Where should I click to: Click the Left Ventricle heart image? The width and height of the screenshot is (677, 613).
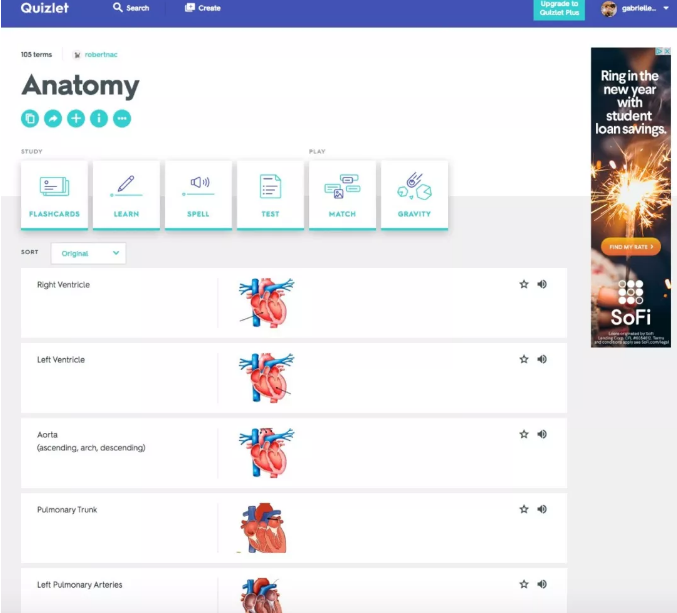click(x=266, y=378)
